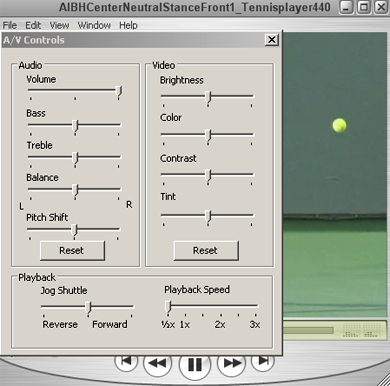This screenshot has height=386, width=390.
Task: Reset the Video settings
Action: [x=206, y=251]
